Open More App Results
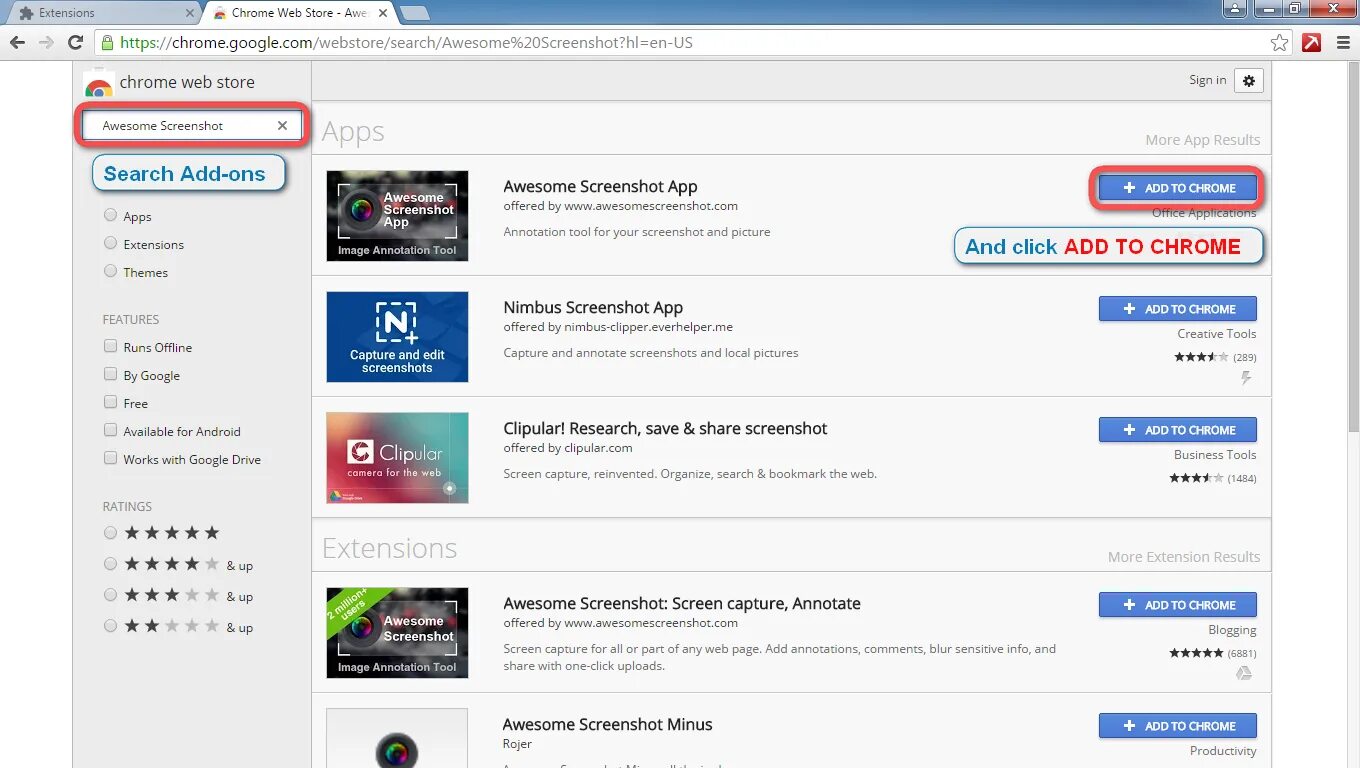This screenshot has height=768, width=1360. coord(1203,140)
